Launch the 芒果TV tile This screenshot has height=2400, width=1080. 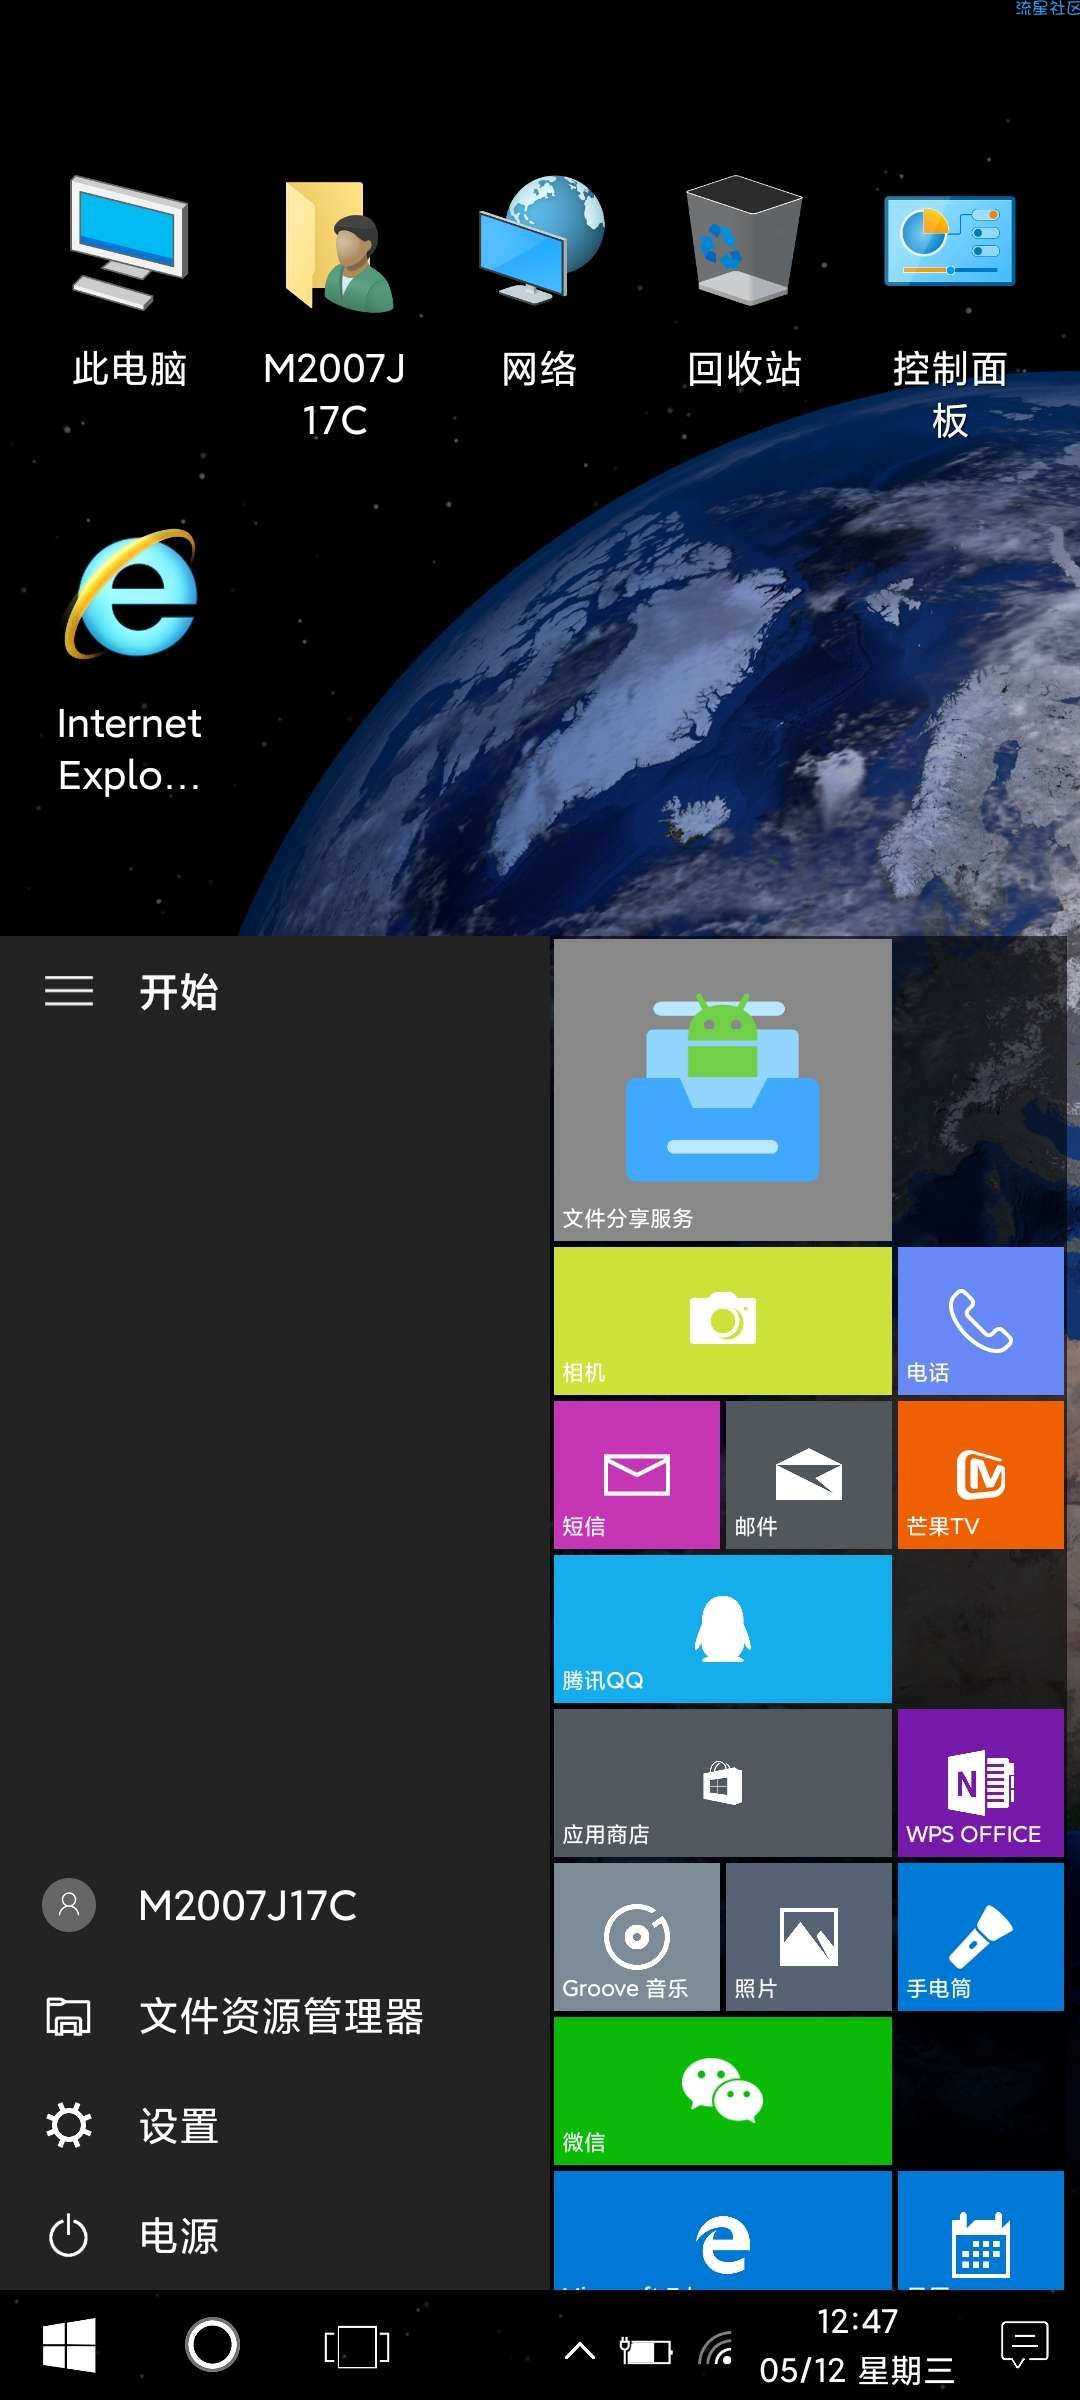981,1475
